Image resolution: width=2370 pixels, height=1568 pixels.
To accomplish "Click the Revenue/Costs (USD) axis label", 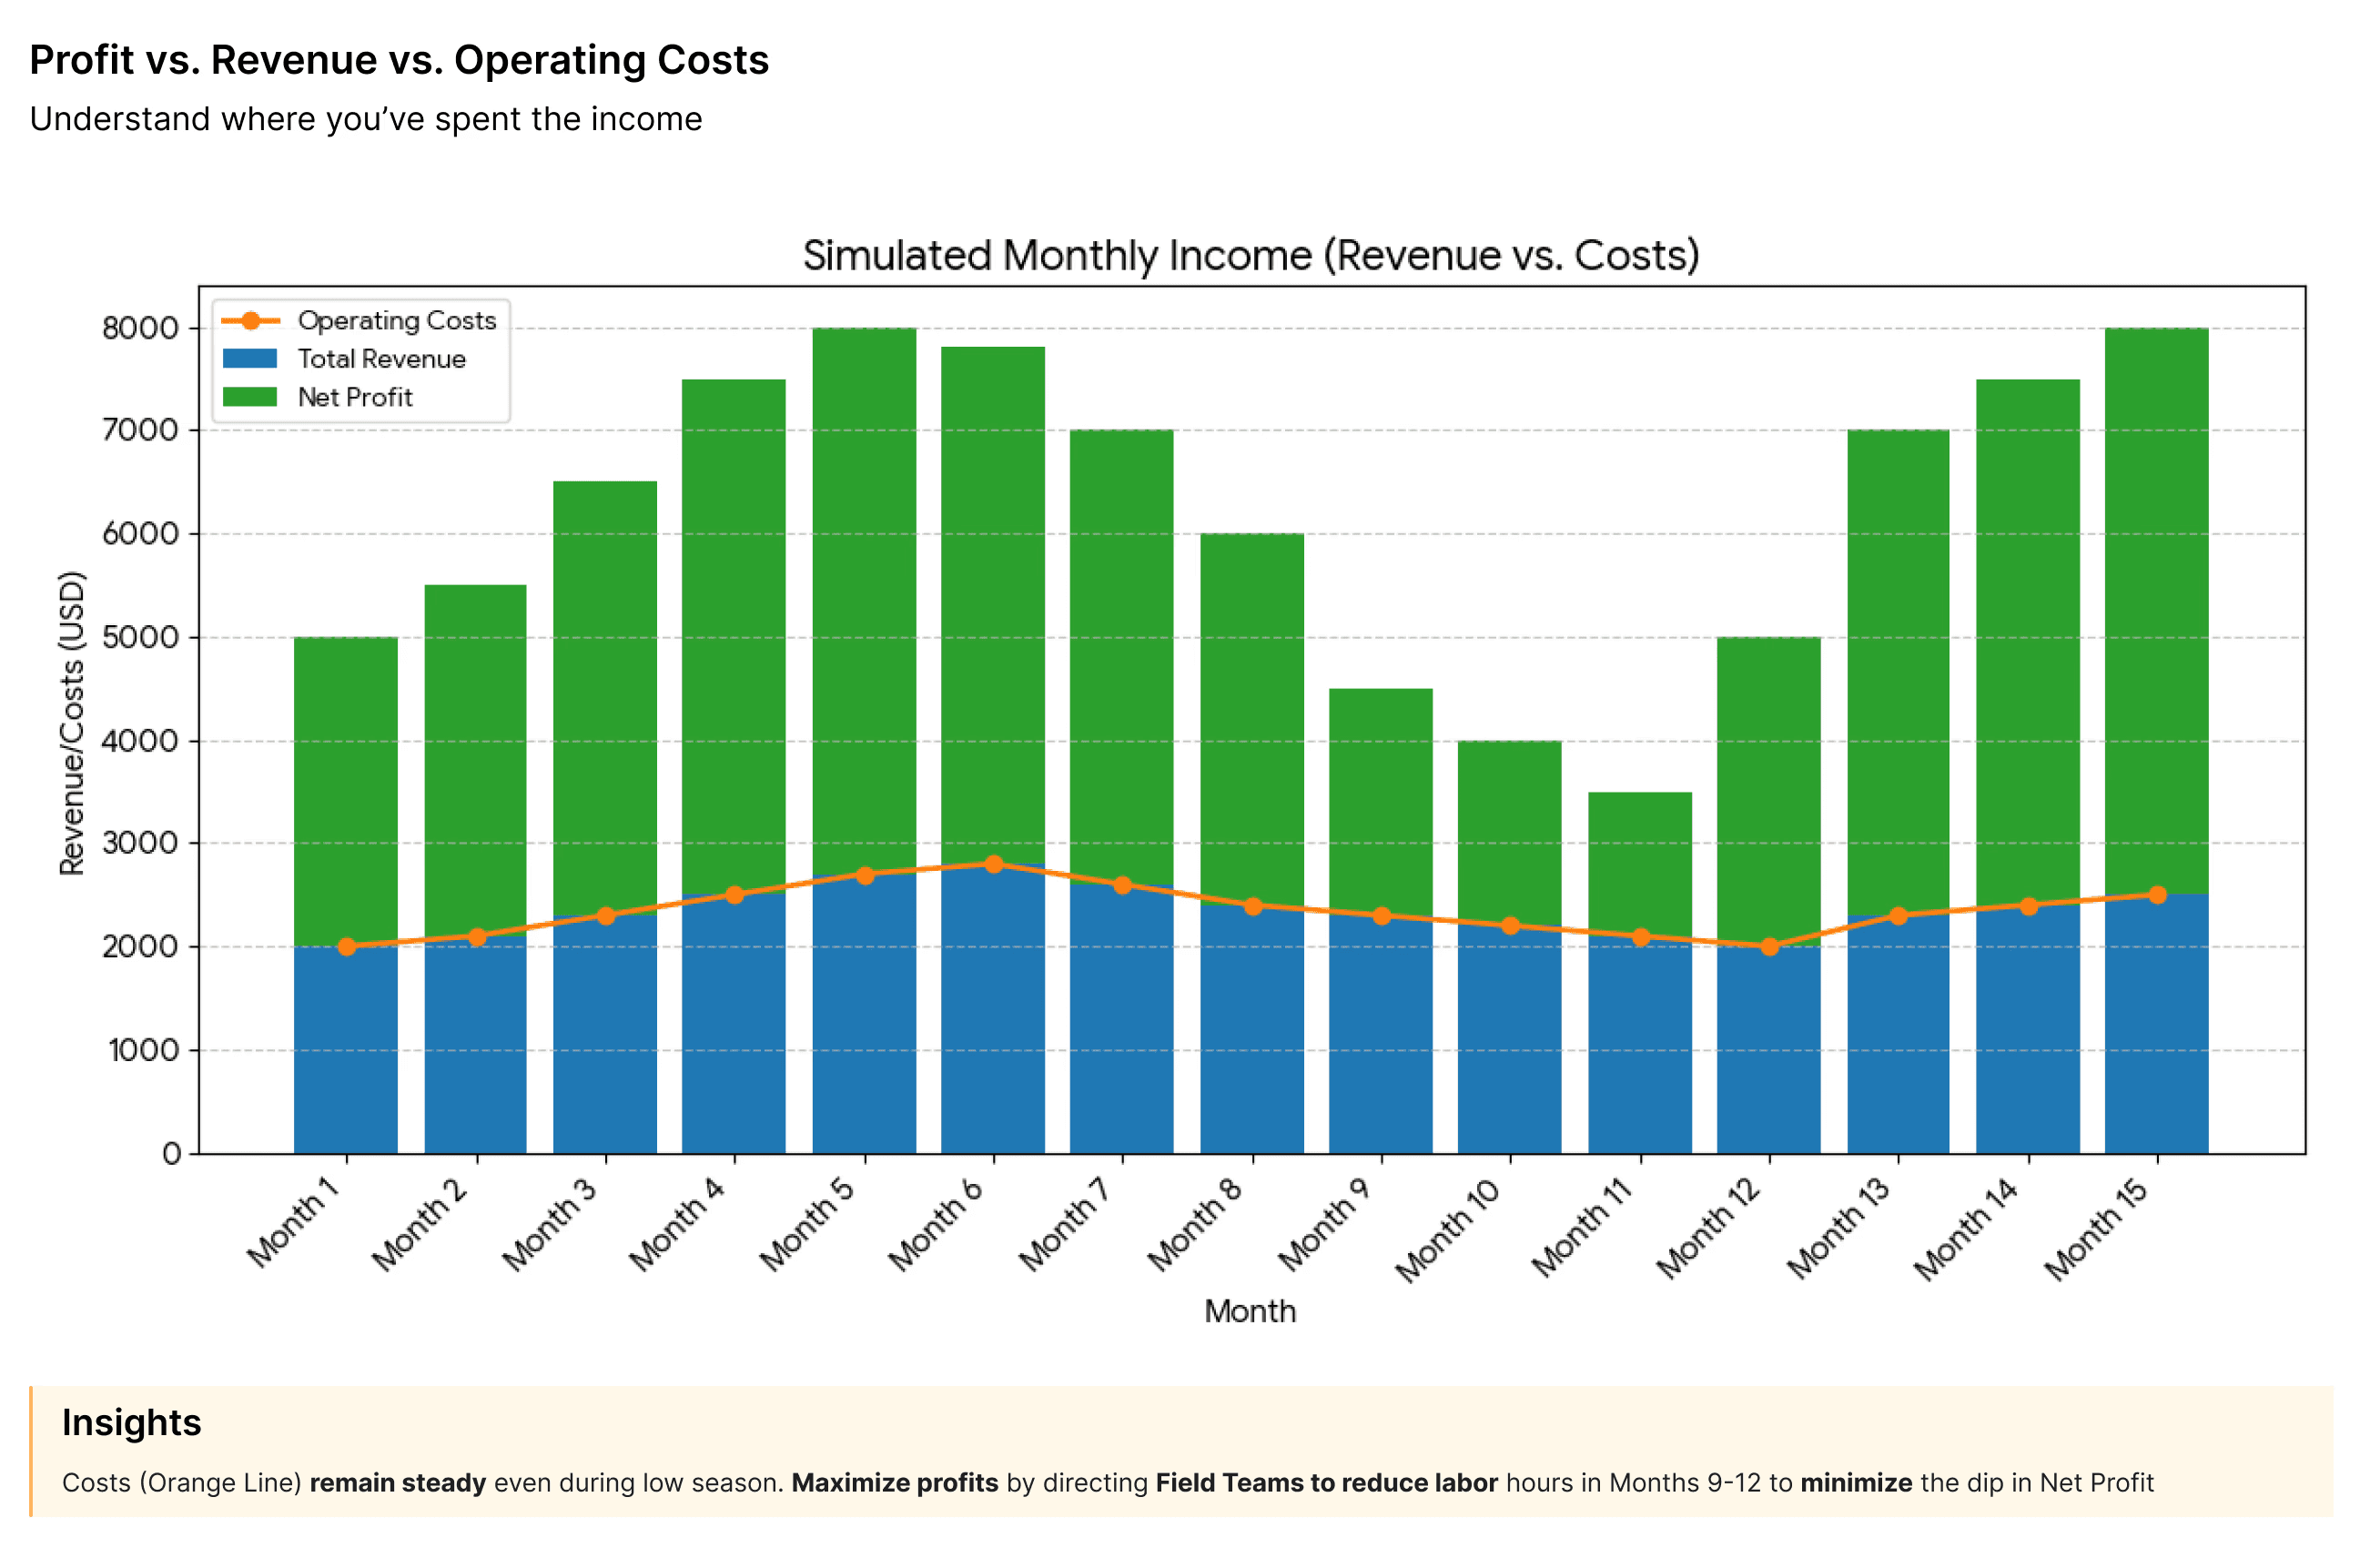I will [71, 723].
